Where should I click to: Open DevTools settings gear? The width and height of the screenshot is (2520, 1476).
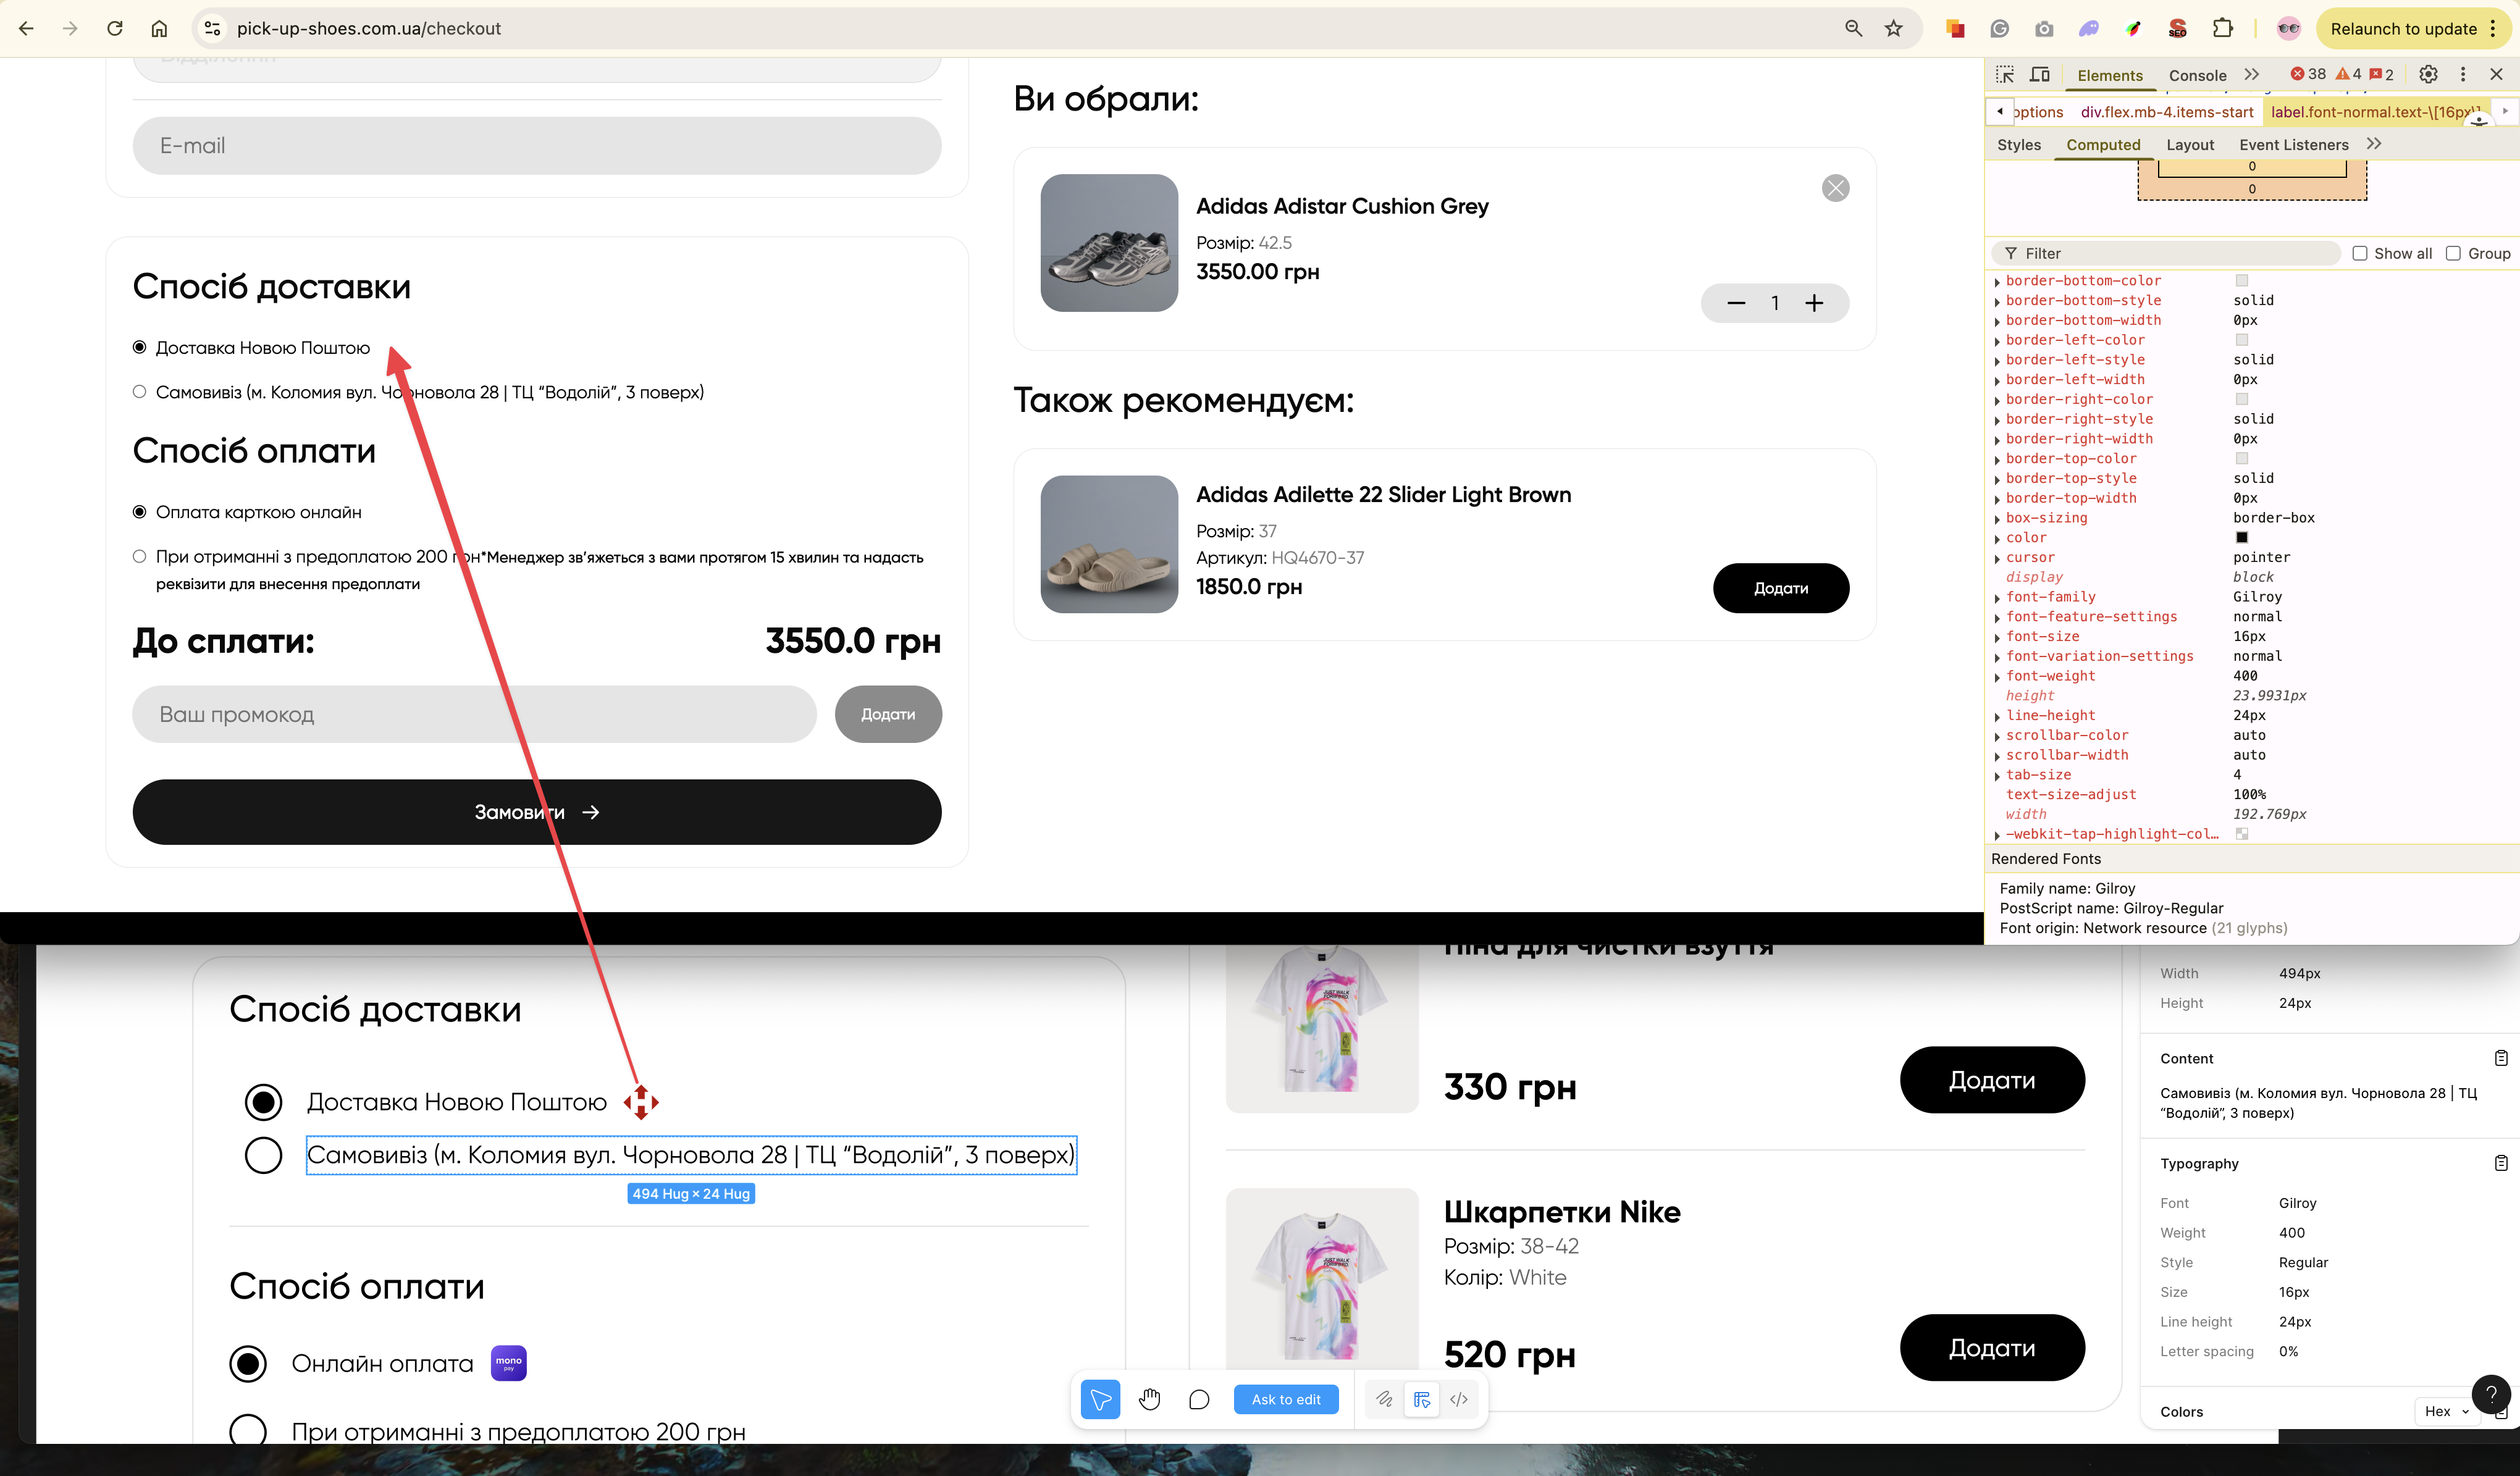point(2428,75)
